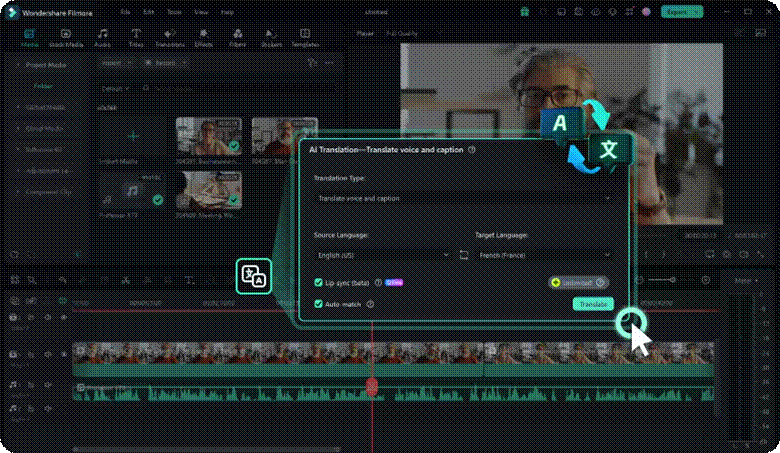The image size is (780, 453).
Task: Select the Import Media thumbnail with plus sign
Action: pos(133,136)
